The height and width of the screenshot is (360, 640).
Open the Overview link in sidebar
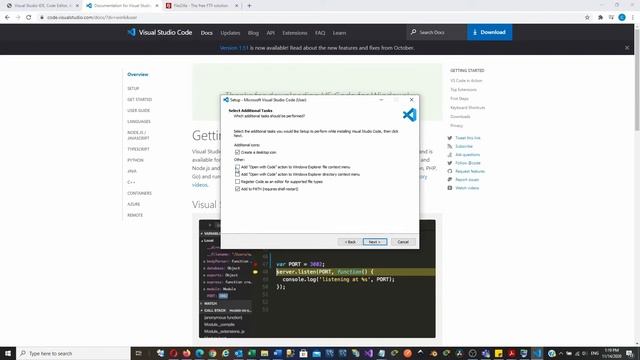point(138,75)
